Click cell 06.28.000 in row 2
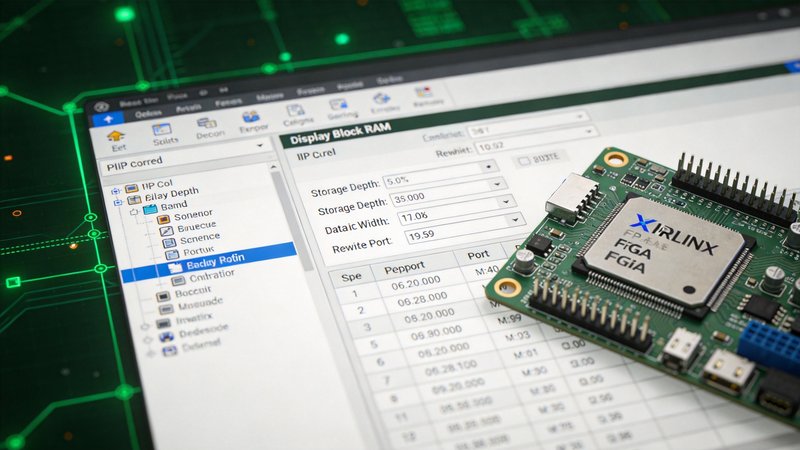This screenshot has width=800, height=450. (422, 299)
